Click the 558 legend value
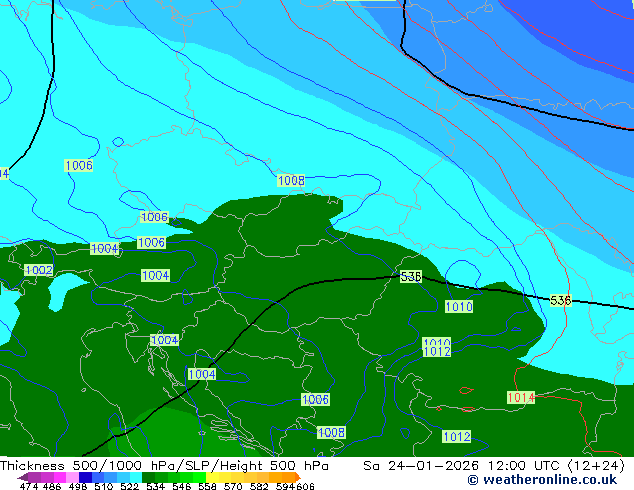 tap(207, 486)
